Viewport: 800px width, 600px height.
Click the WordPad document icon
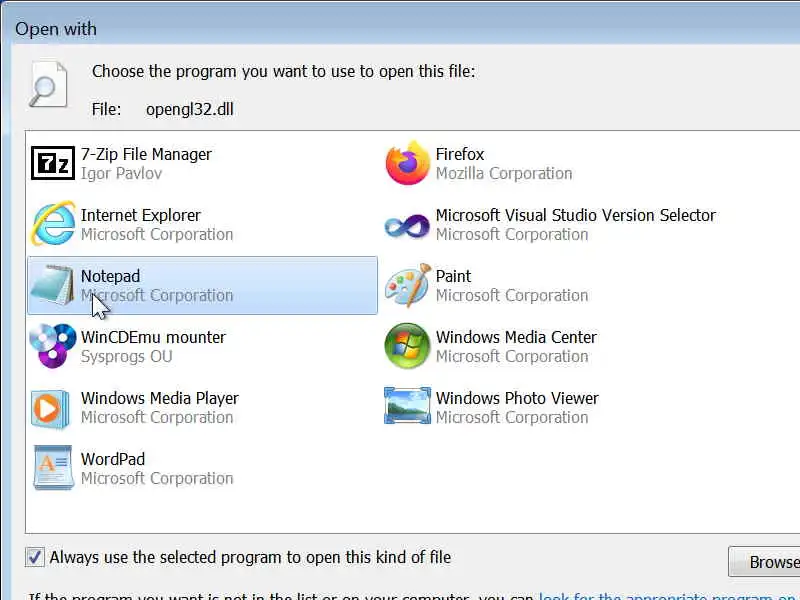[x=53, y=467]
